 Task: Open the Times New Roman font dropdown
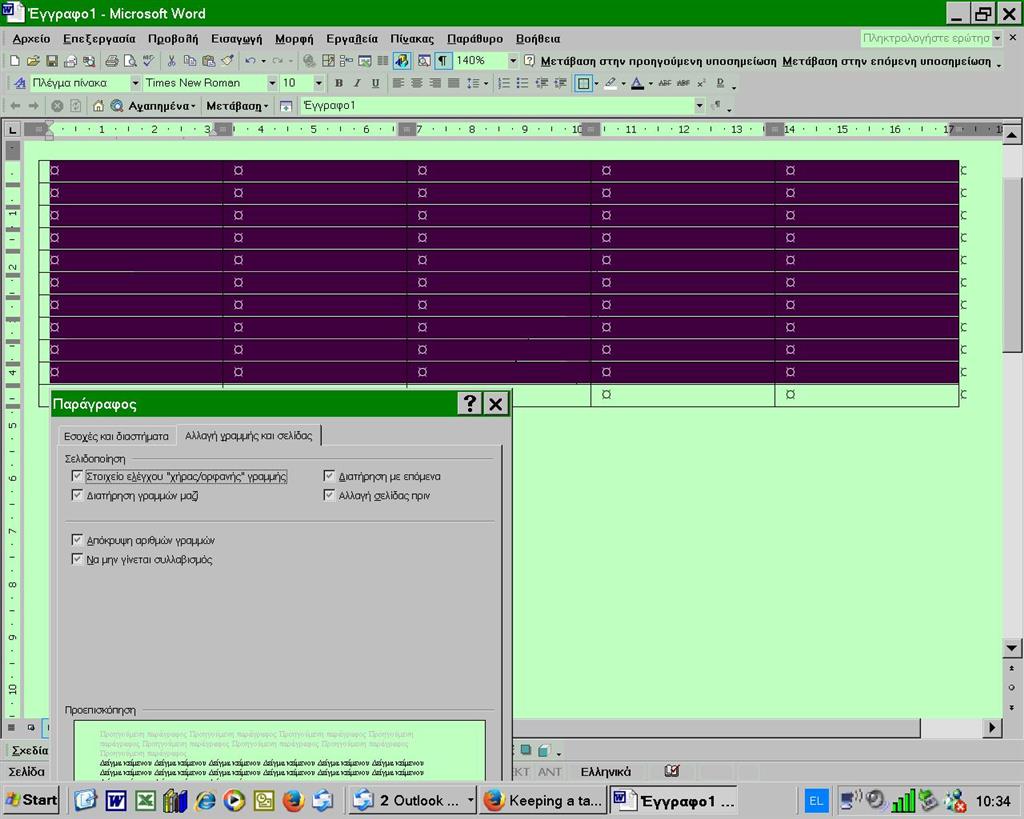[x=273, y=83]
